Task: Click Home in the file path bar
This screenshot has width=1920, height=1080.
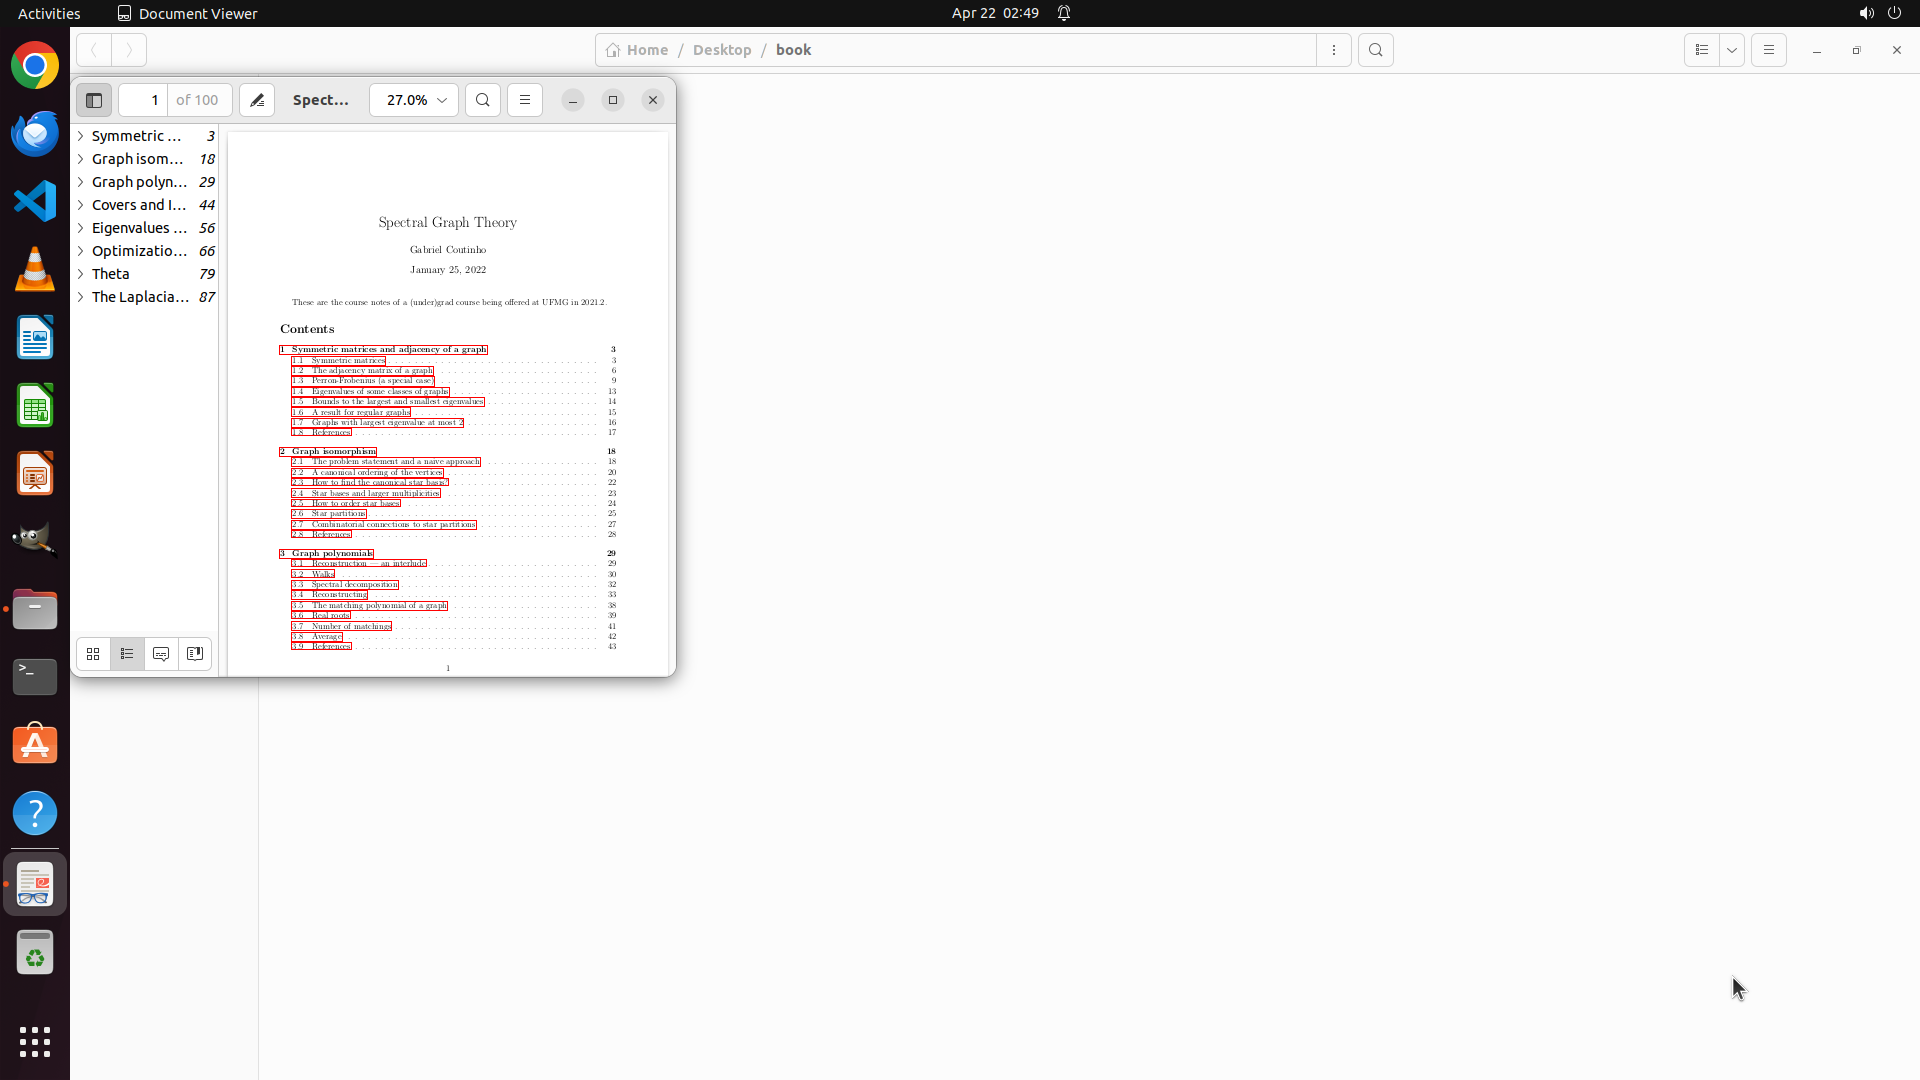Action: click(x=637, y=50)
